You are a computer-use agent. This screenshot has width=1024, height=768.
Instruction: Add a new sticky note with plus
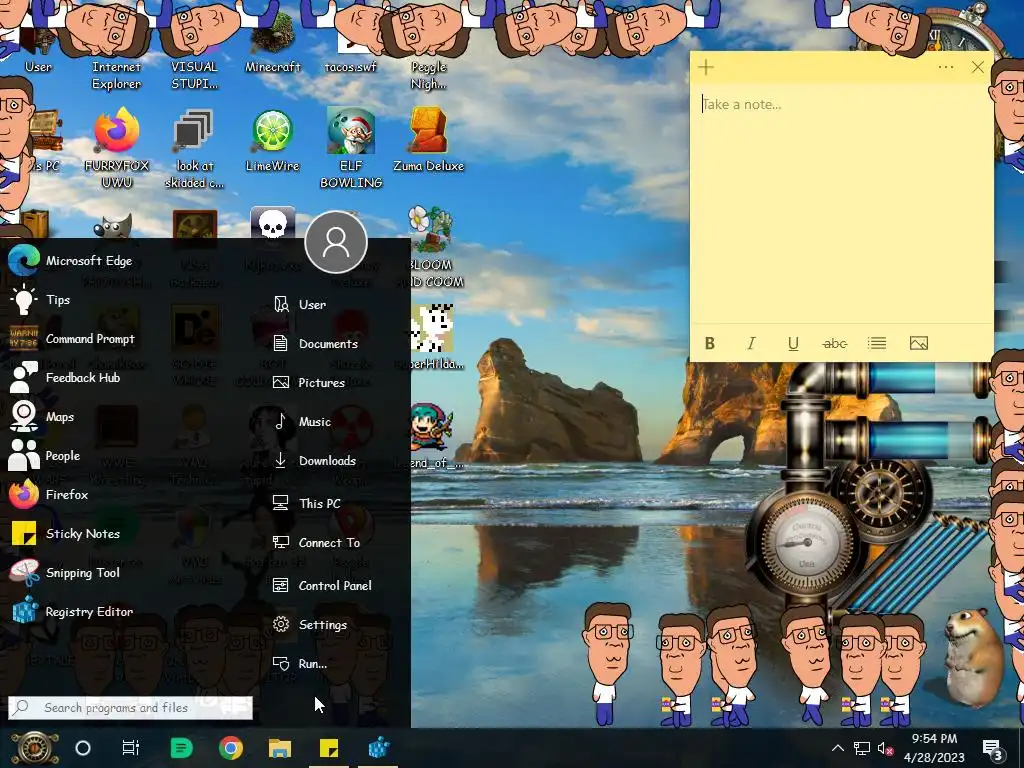click(706, 67)
